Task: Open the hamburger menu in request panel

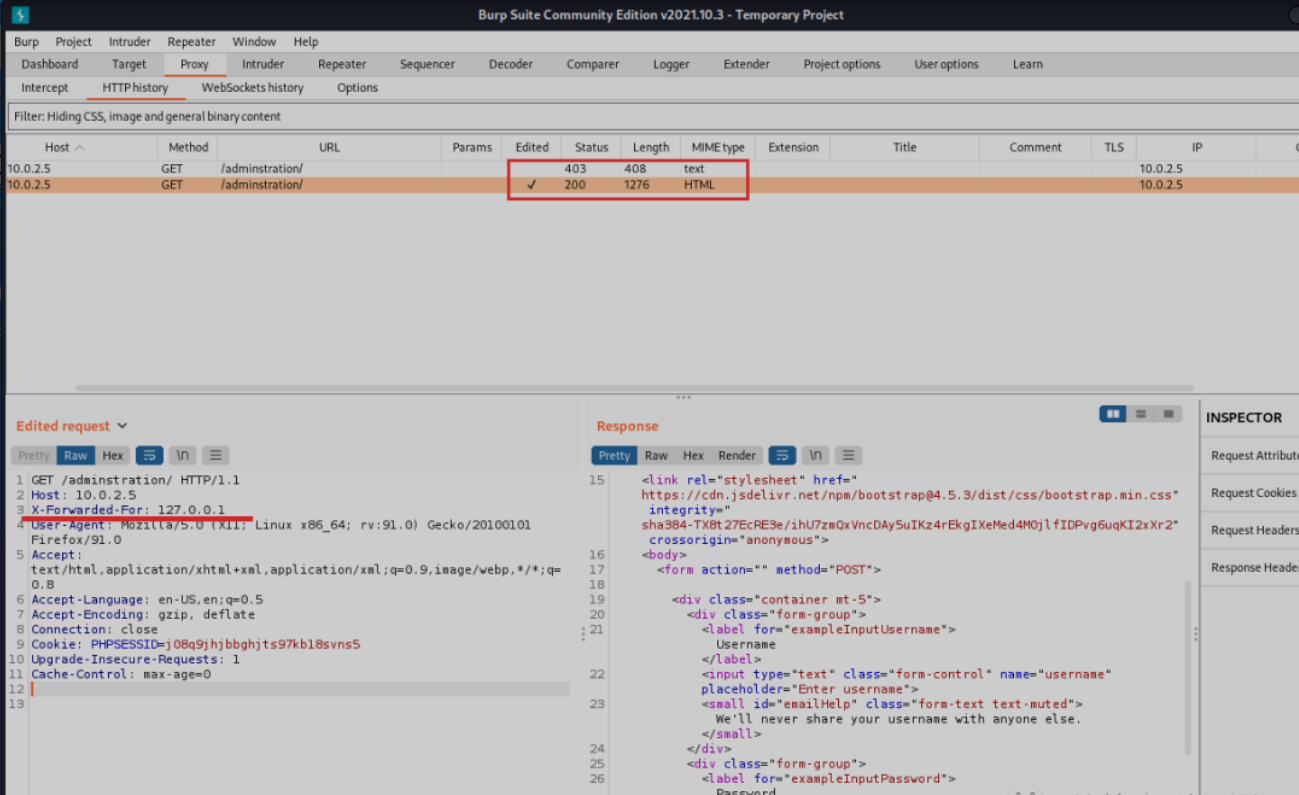Action: click(x=215, y=455)
